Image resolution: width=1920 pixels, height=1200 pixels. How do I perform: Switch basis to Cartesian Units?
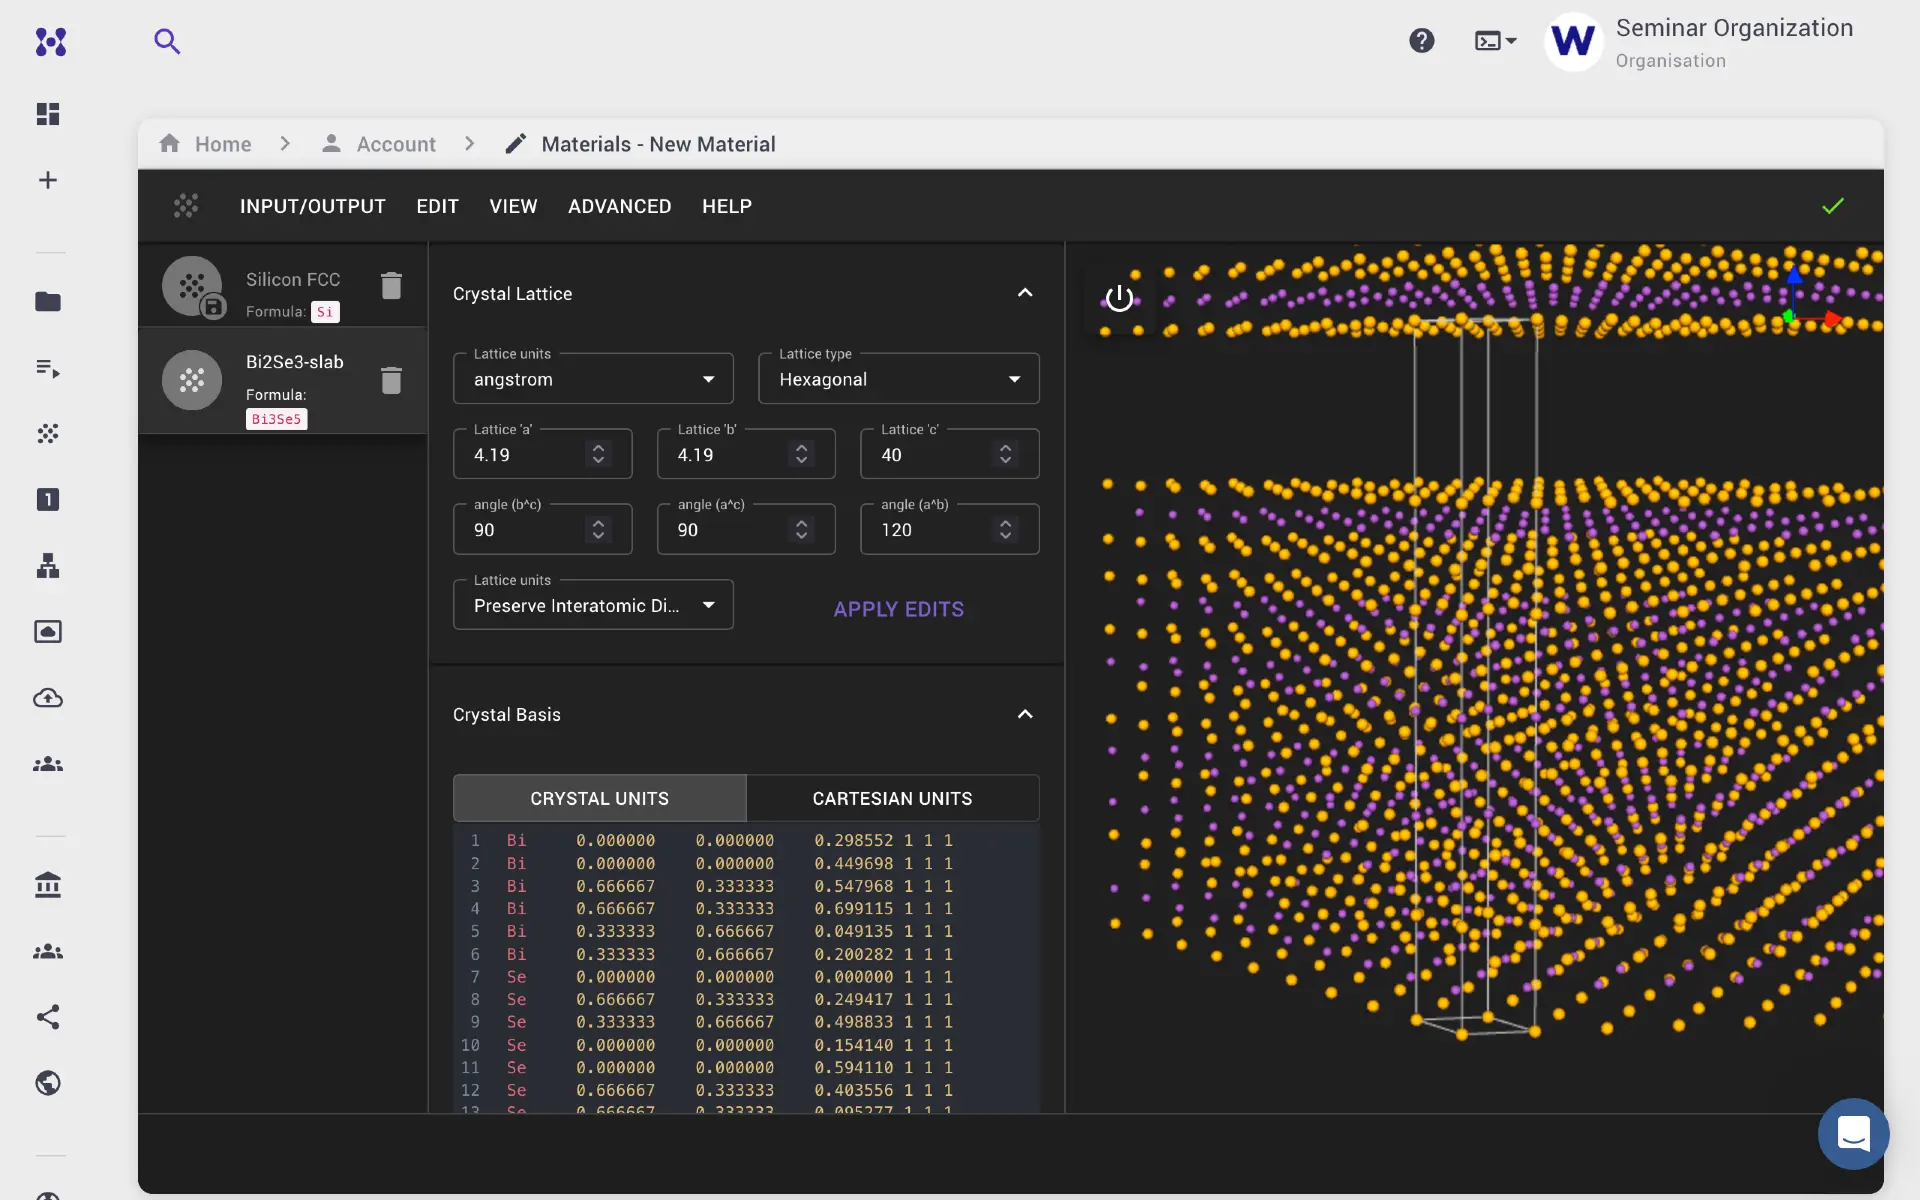coord(892,798)
